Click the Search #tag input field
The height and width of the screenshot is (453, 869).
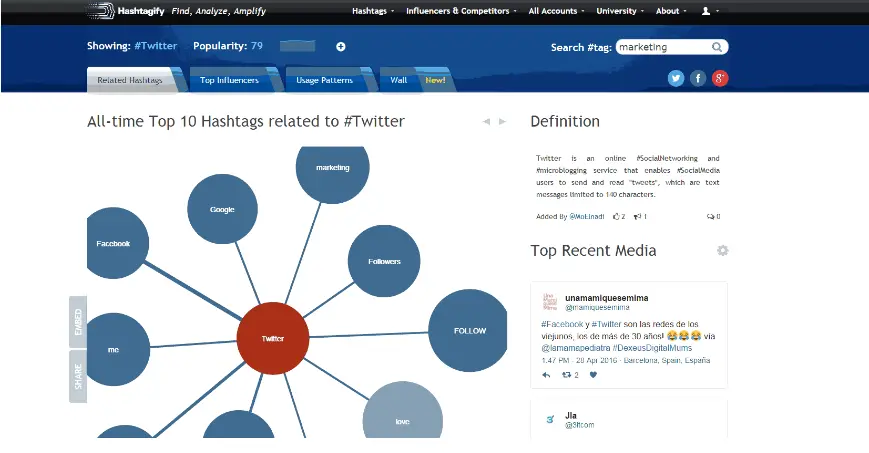[x=663, y=47]
